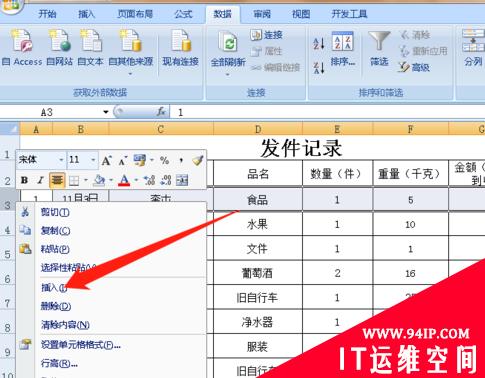Toggle italic in mini toolbar
This screenshot has height=378, width=485.
(40, 180)
